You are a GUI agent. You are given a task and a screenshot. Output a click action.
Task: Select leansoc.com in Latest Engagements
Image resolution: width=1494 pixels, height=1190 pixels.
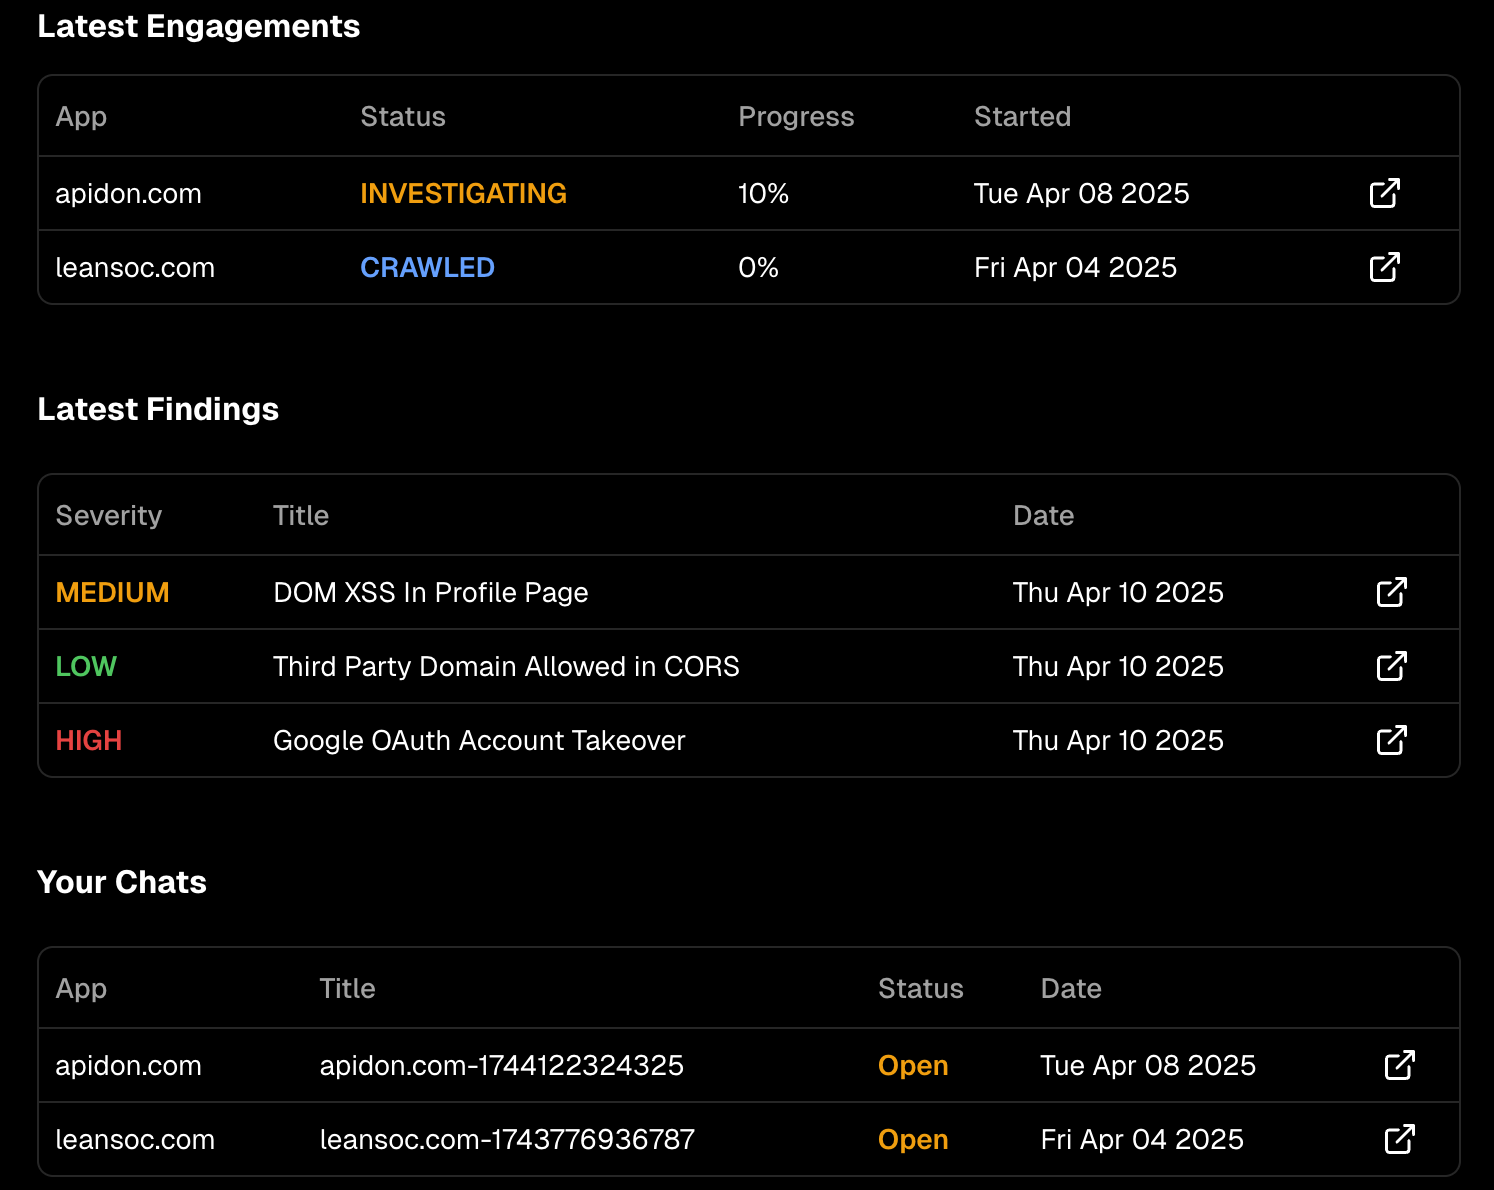tap(135, 267)
